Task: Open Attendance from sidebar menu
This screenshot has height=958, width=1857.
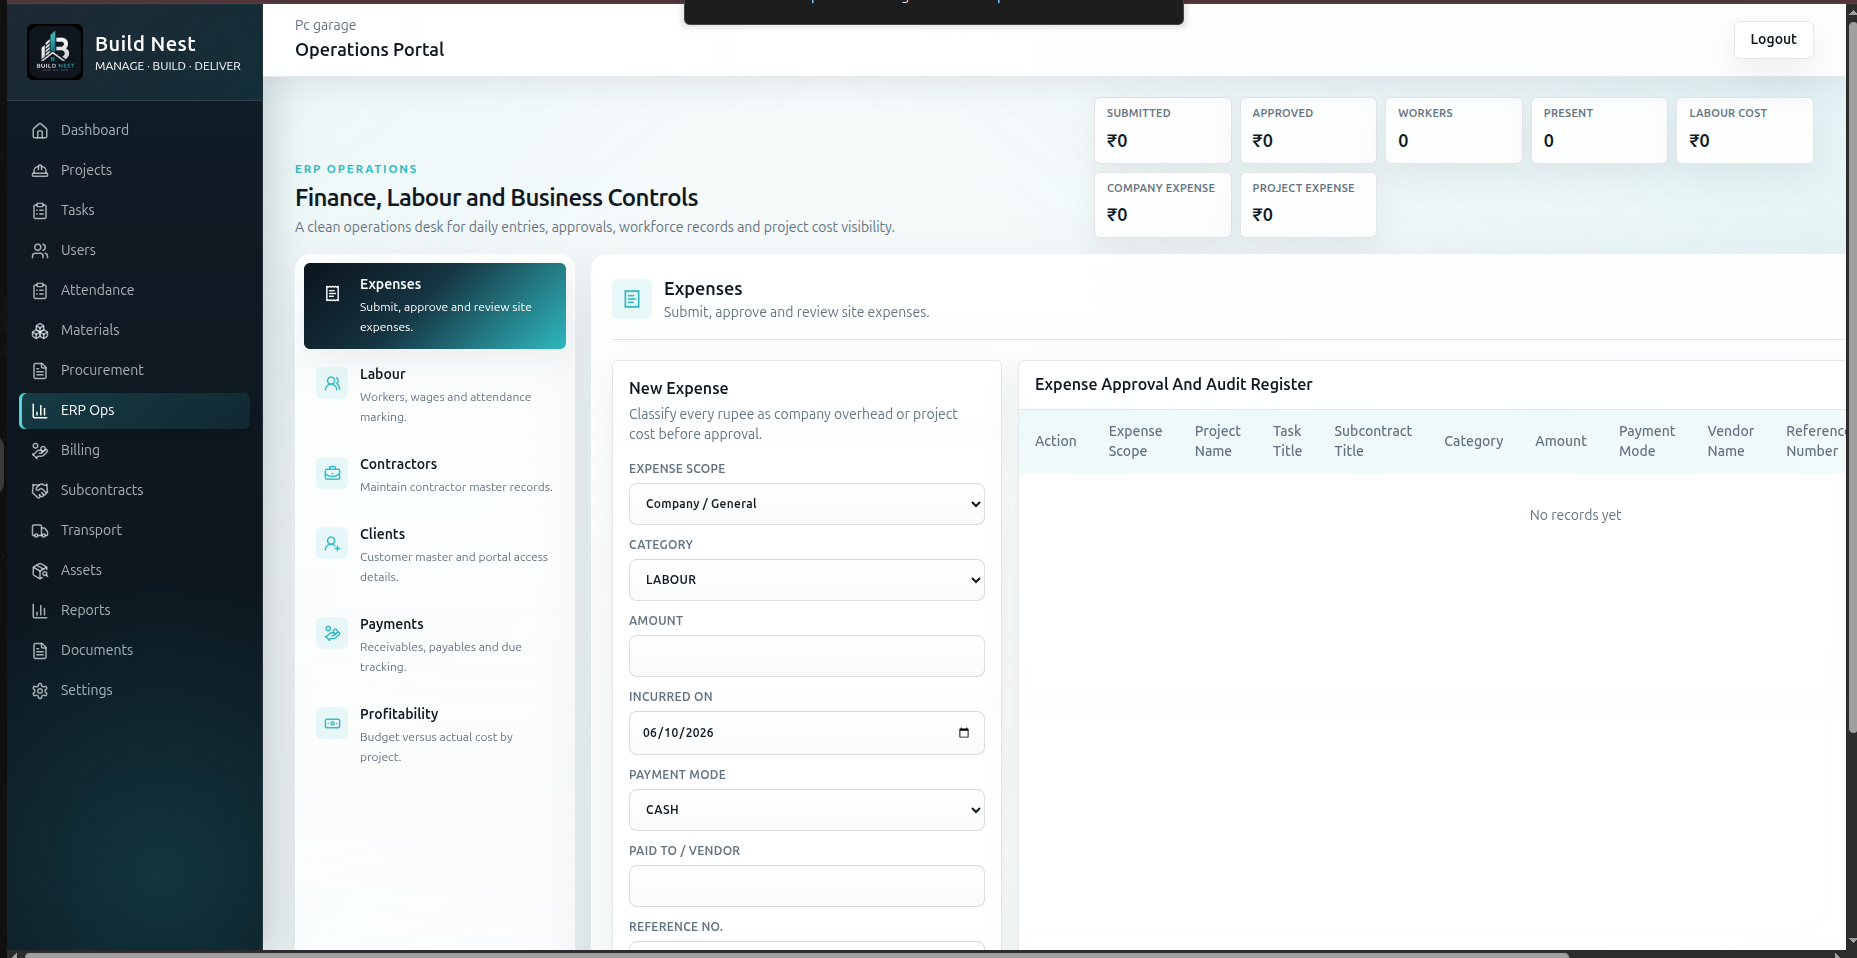Action: coord(134,290)
